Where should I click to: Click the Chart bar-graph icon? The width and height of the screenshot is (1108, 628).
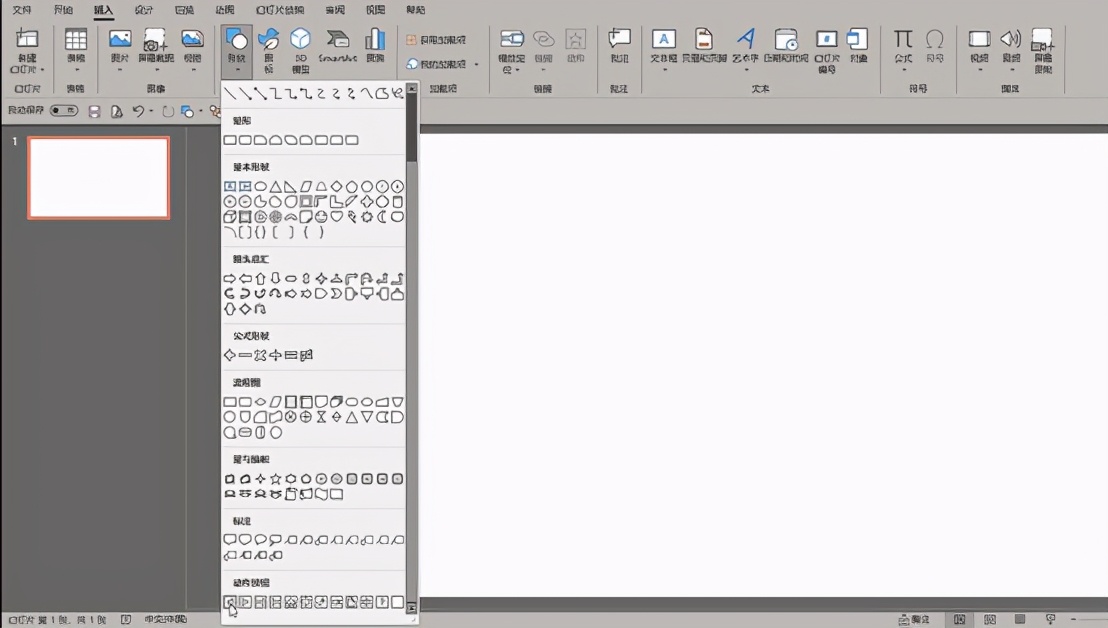pos(375,40)
